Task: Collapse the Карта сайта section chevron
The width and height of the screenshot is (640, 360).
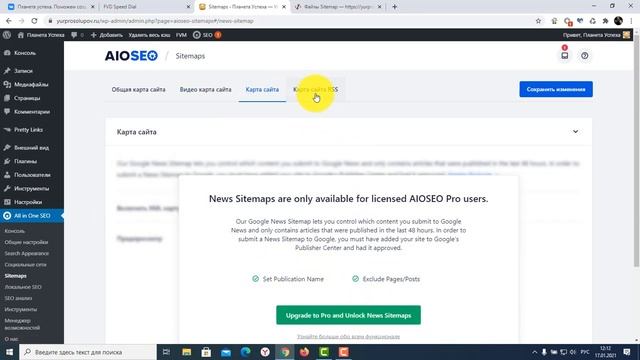Action: (x=575, y=132)
